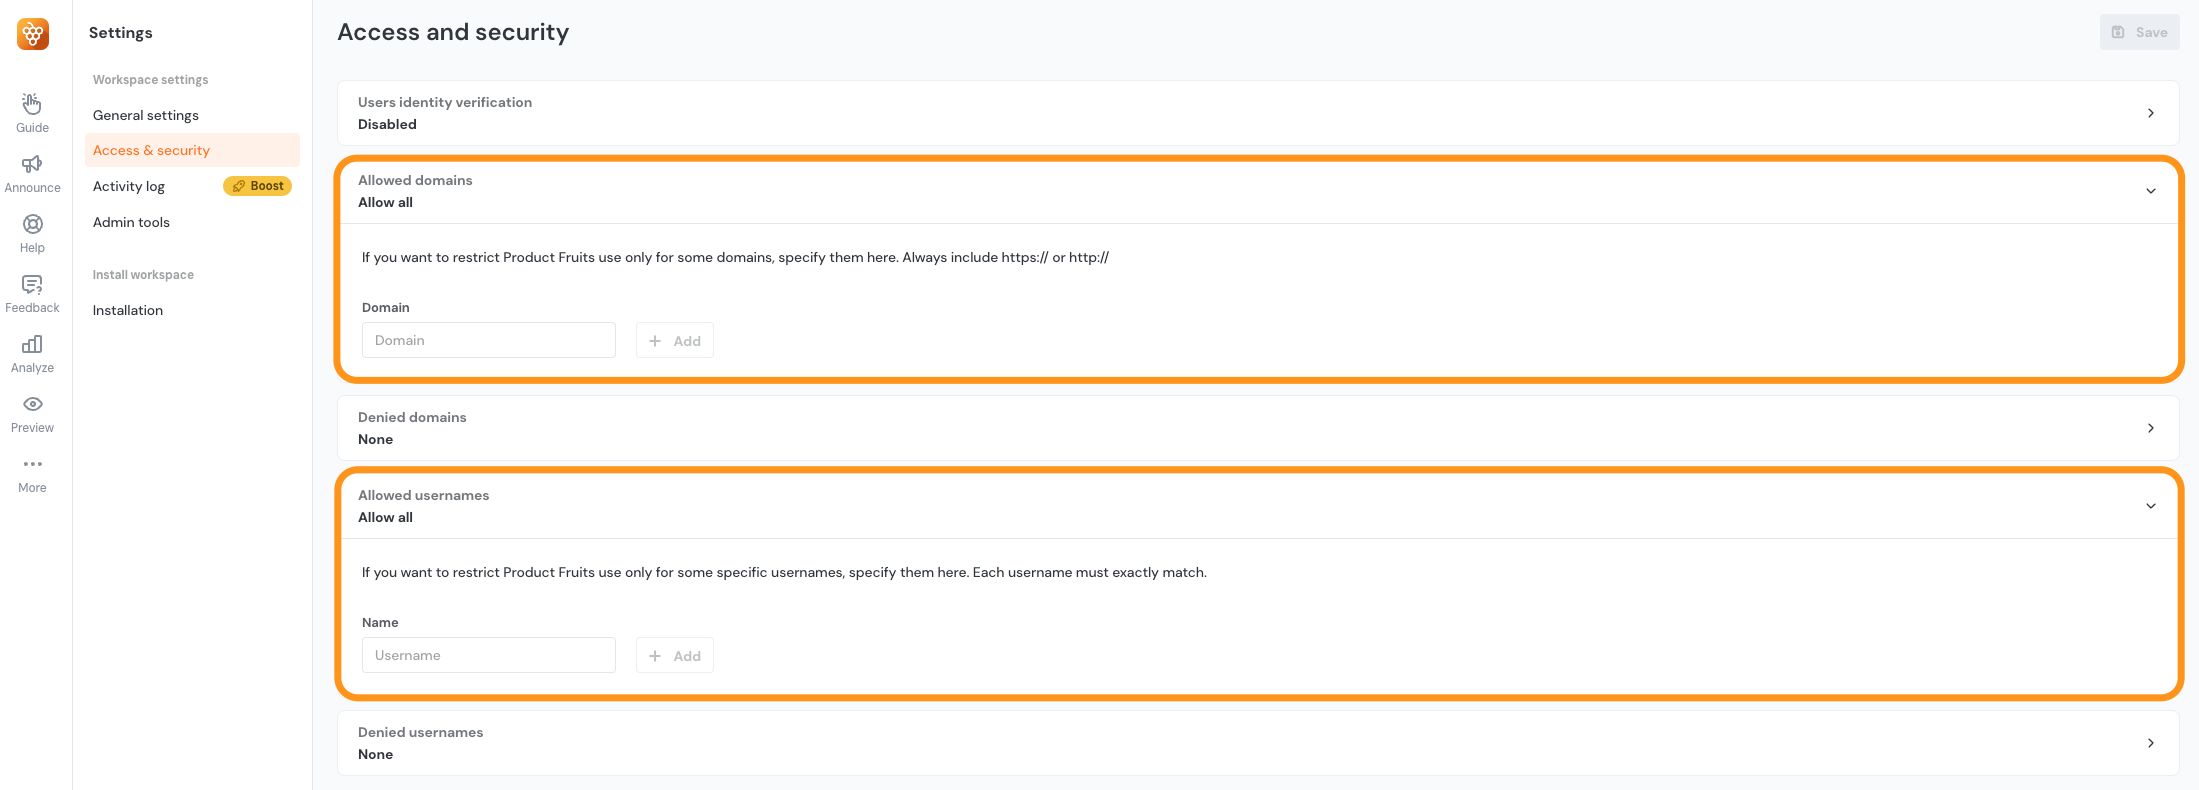The image size is (2199, 790).
Task: Open the Announce megaphone icon
Action: click(32, 164)
